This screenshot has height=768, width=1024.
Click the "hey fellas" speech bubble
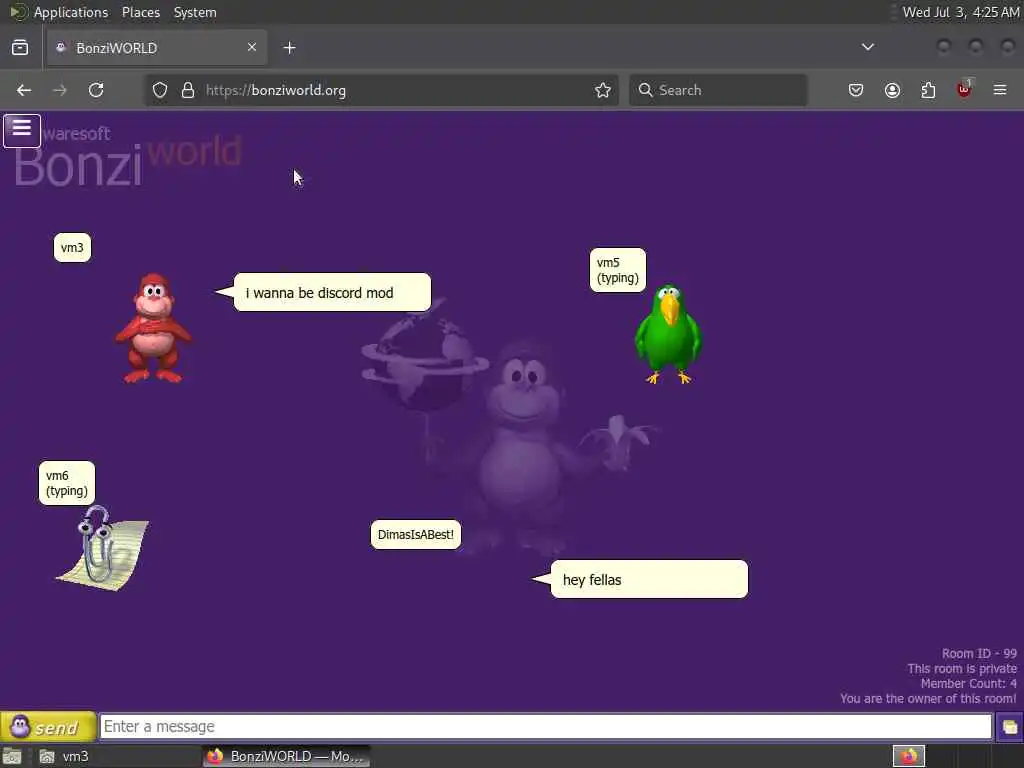point(649,579)
